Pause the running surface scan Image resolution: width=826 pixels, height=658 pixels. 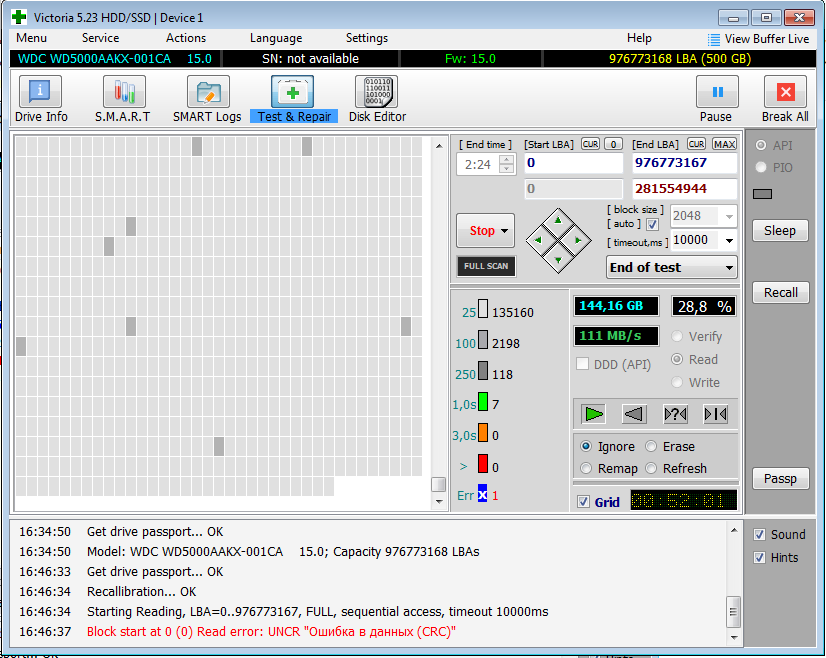[x=716, y=98]
